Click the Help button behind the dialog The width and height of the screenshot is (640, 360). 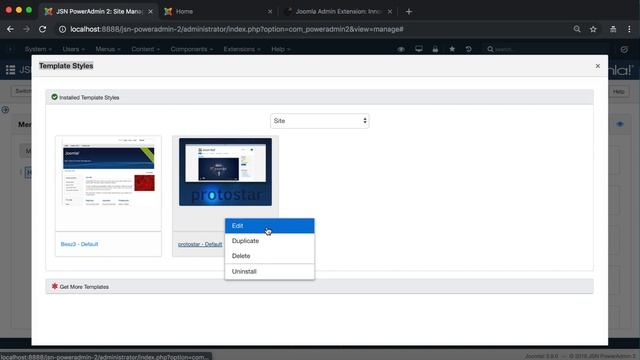coord(619,91)
